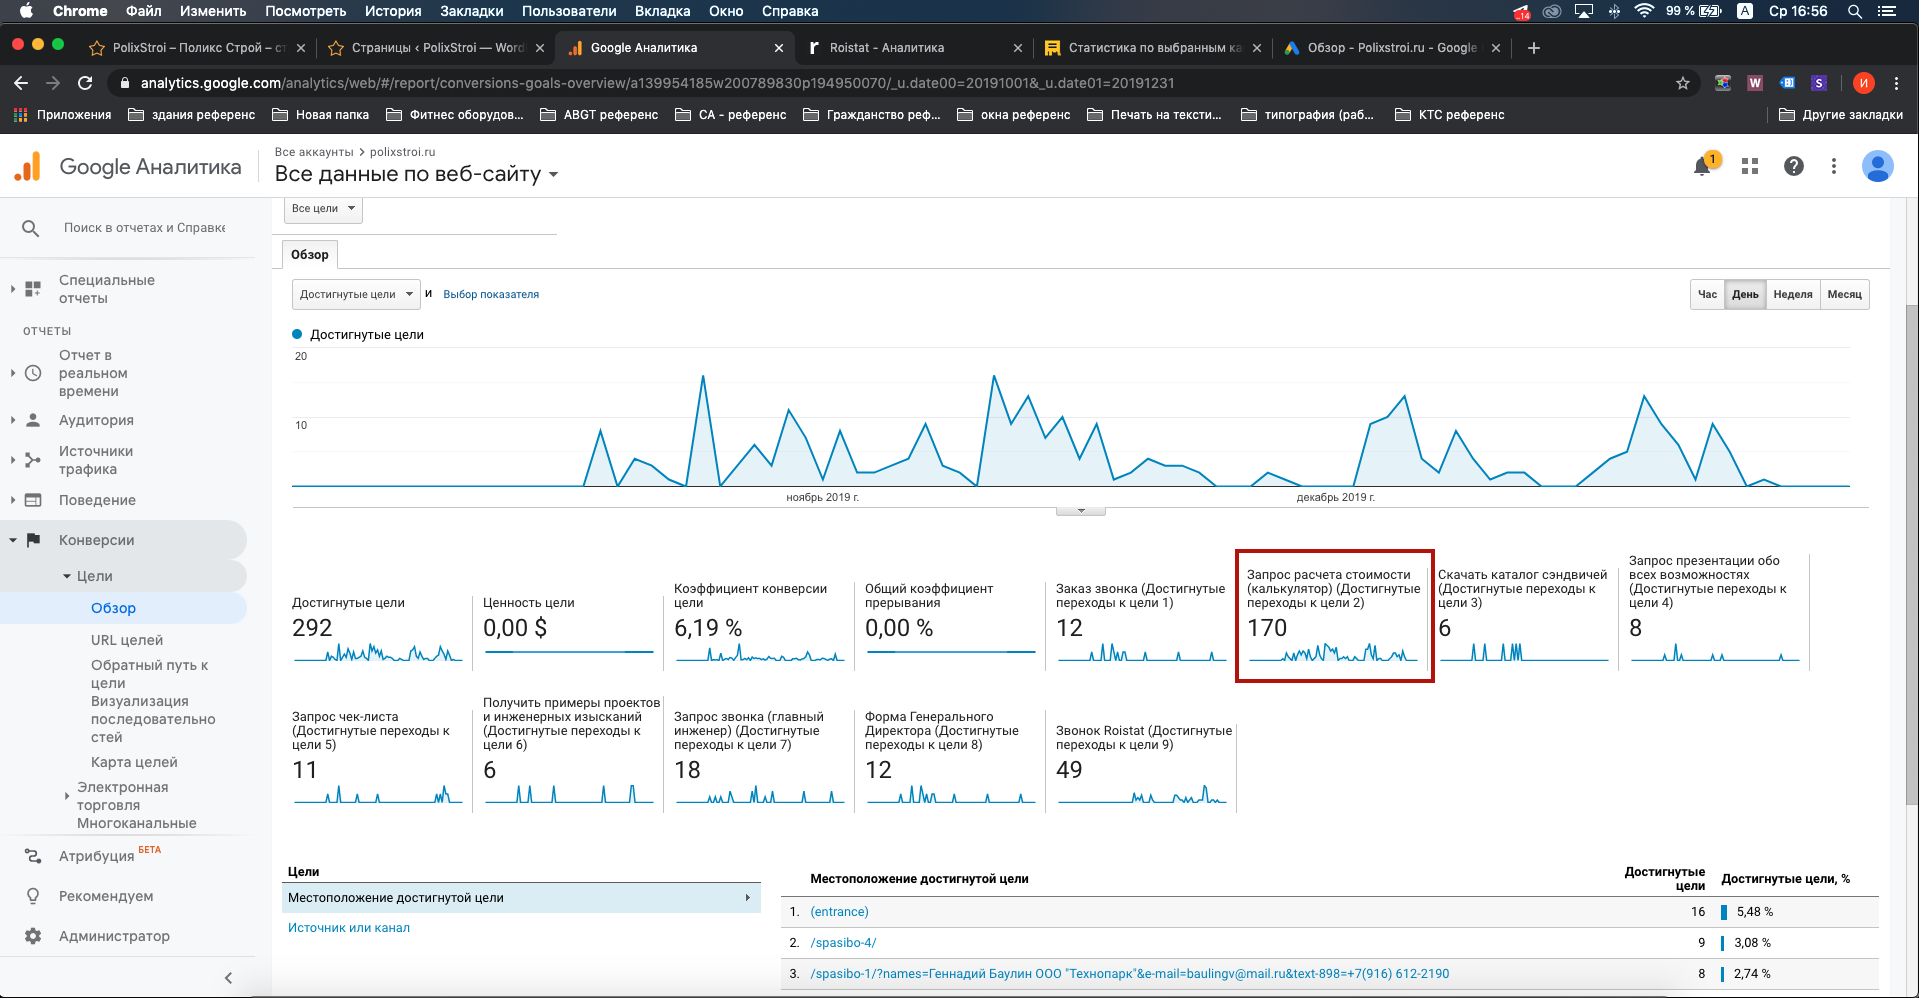Open the Закладки menu in Chrome
This screenshot has width=1919, height=998.
tap(471, 11)
